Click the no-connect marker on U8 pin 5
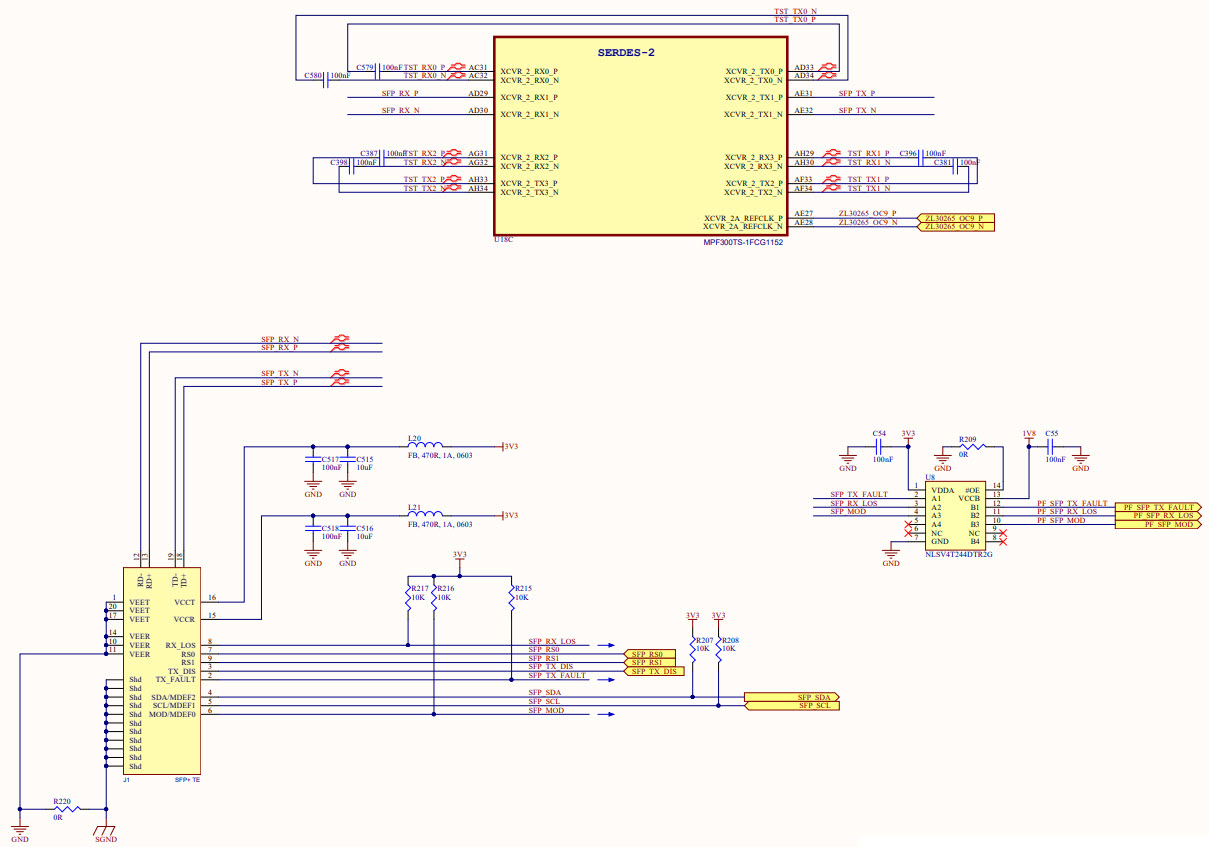This screenshot has height=847, width=1209. [908, 524]
